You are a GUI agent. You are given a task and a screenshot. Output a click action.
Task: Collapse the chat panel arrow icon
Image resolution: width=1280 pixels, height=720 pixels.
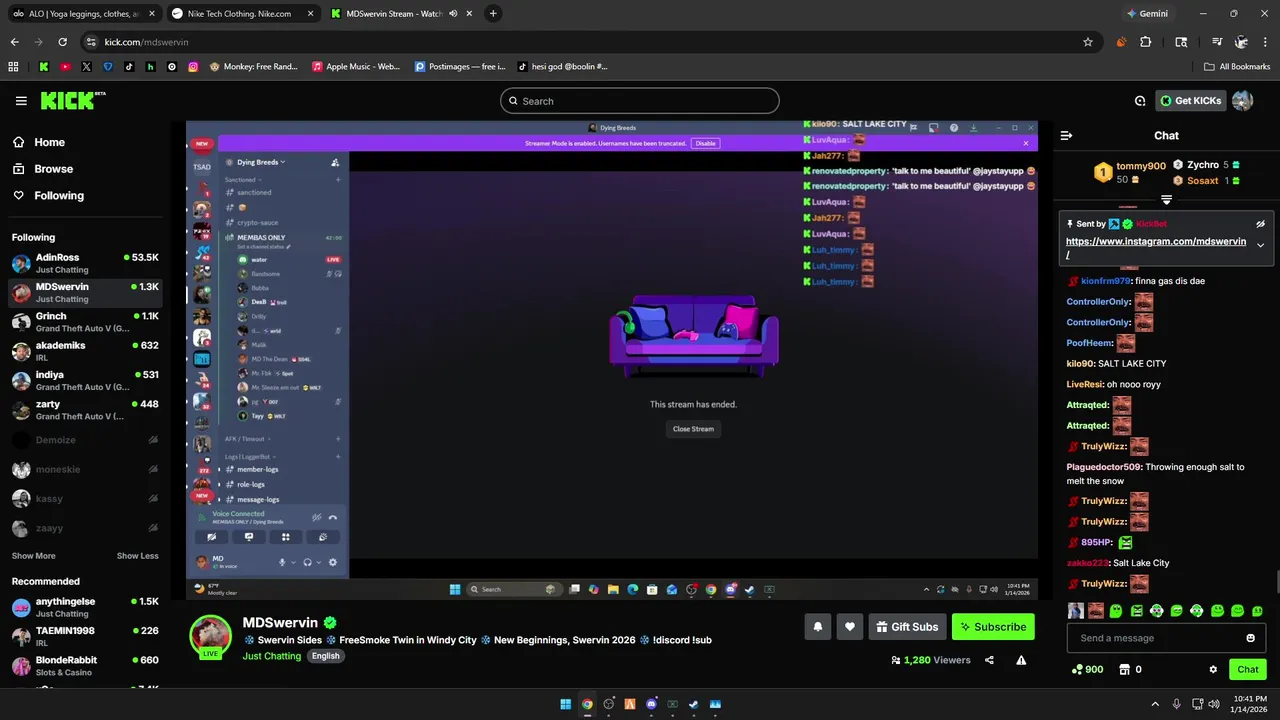point(1066,135)
